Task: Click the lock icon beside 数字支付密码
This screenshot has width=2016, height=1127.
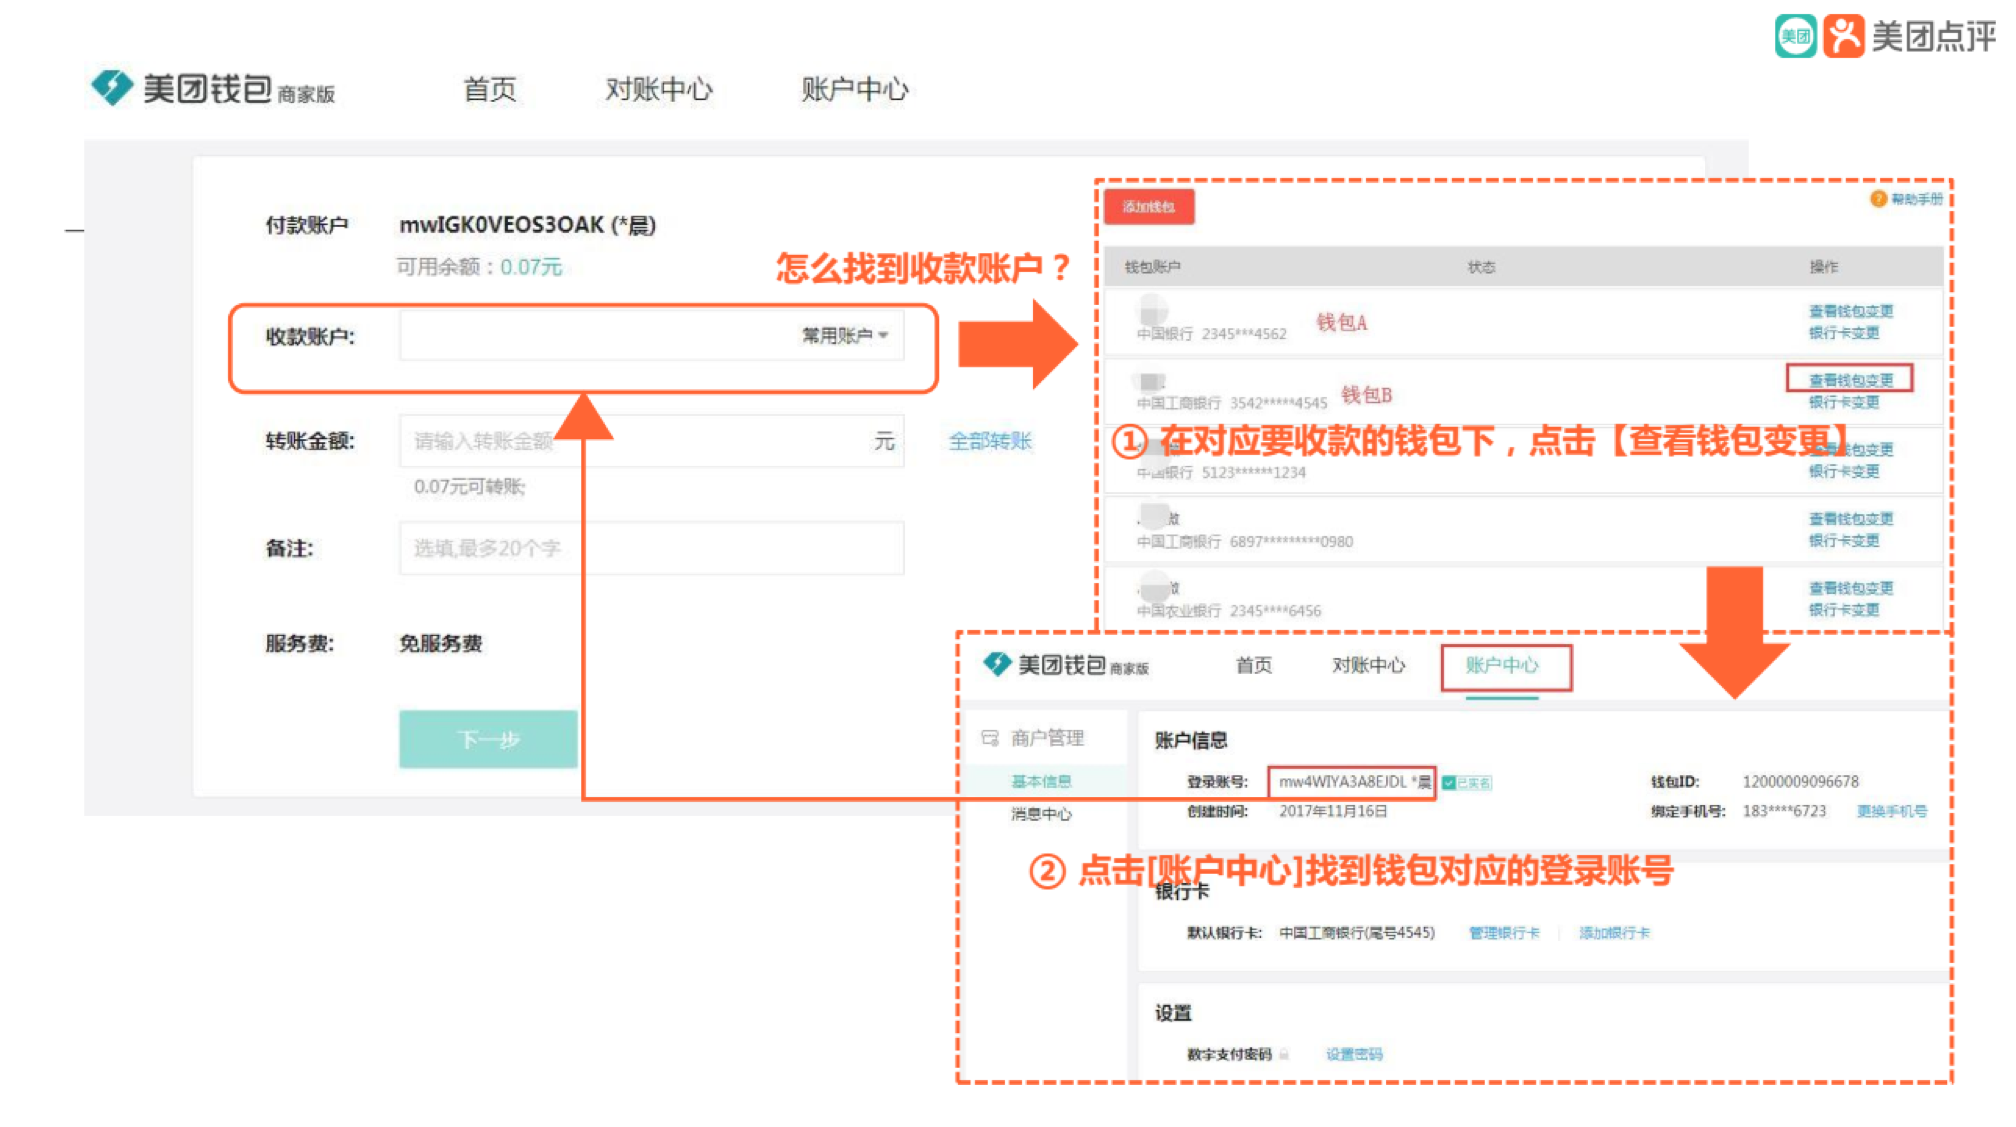Action: pos(1284,1054)
